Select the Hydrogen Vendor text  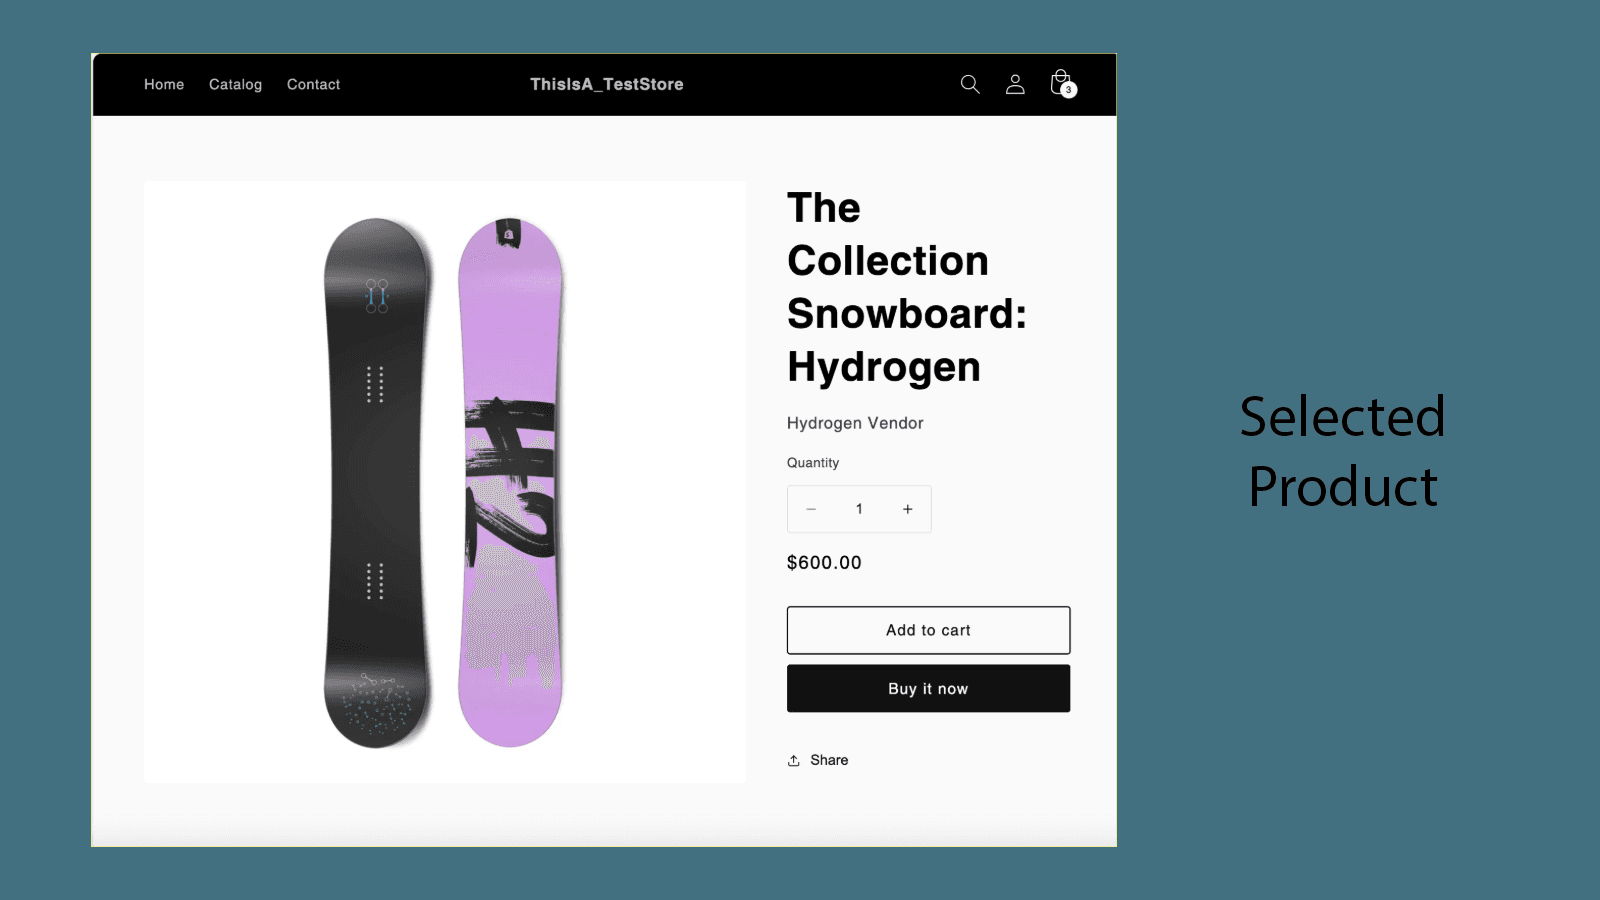(854, 422)
